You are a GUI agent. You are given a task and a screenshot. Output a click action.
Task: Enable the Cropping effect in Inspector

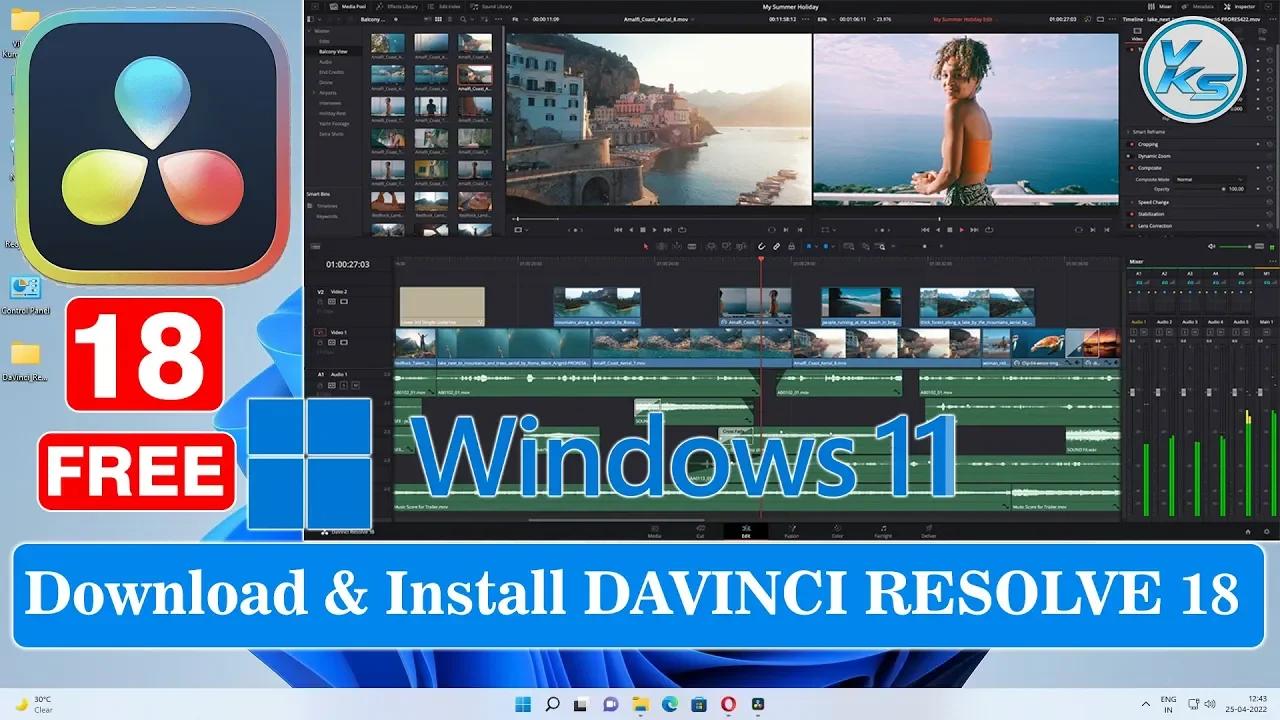(1130, 144)
